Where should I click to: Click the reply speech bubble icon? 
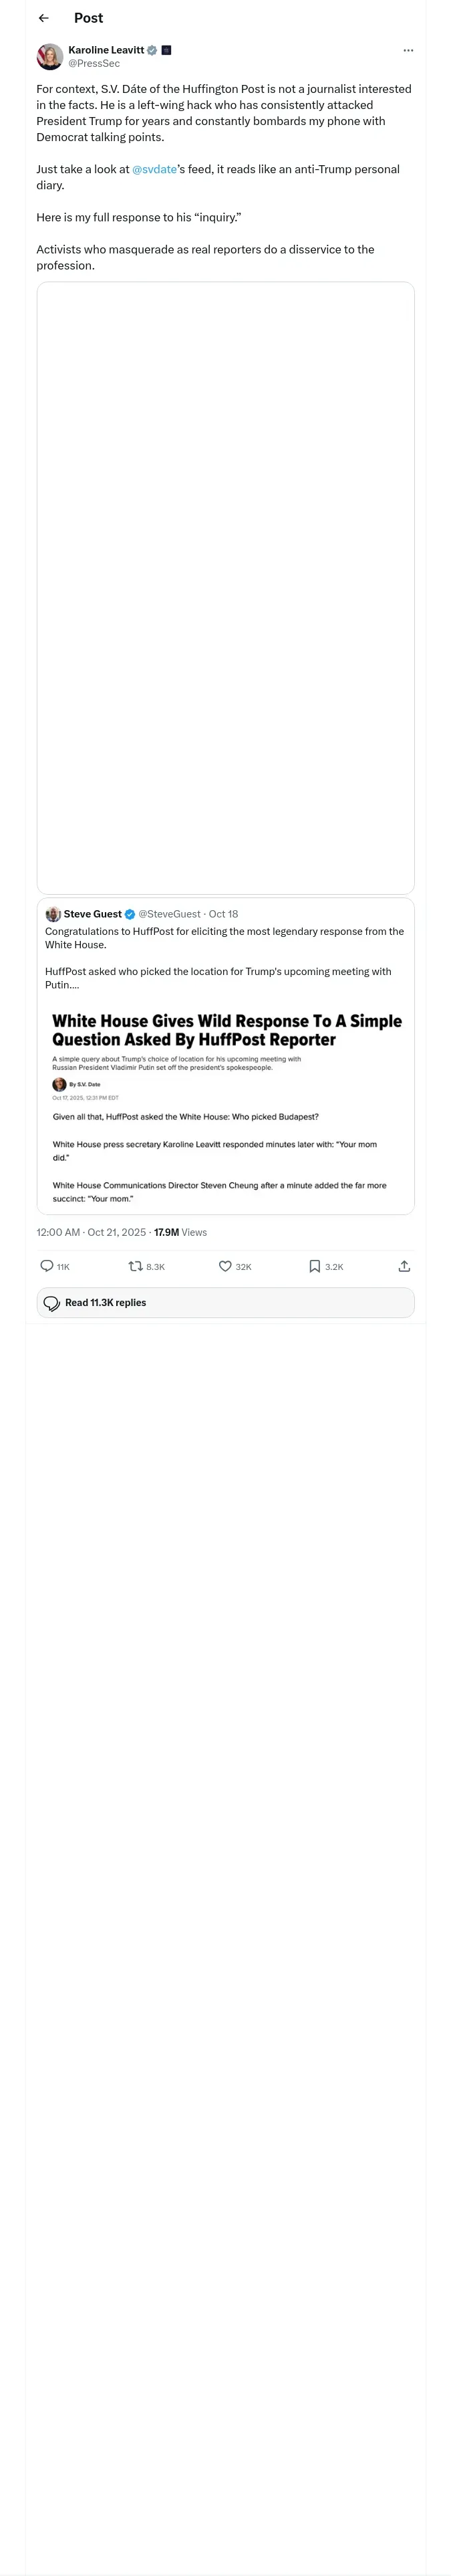(x=47, y=1266)
